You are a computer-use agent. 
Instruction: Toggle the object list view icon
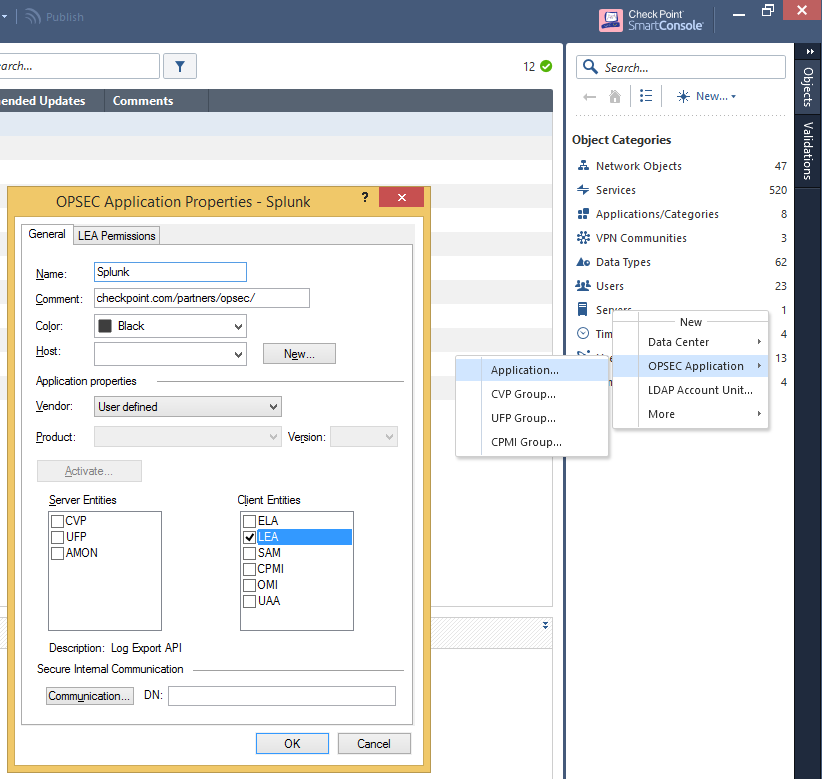tap(646, 96)
